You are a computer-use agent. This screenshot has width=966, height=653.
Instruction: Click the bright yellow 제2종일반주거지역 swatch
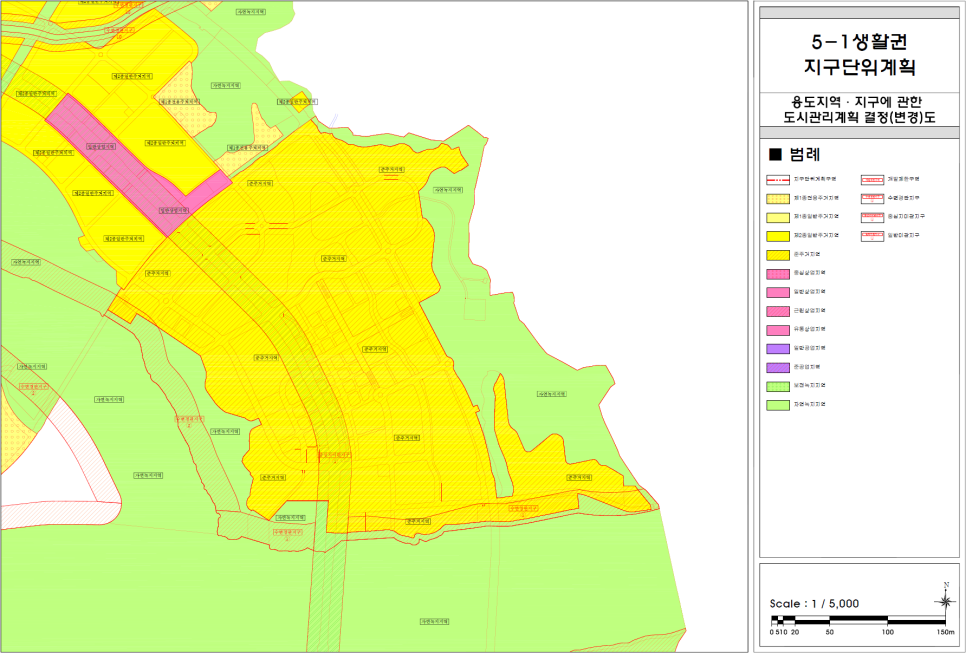click(778, 235)
